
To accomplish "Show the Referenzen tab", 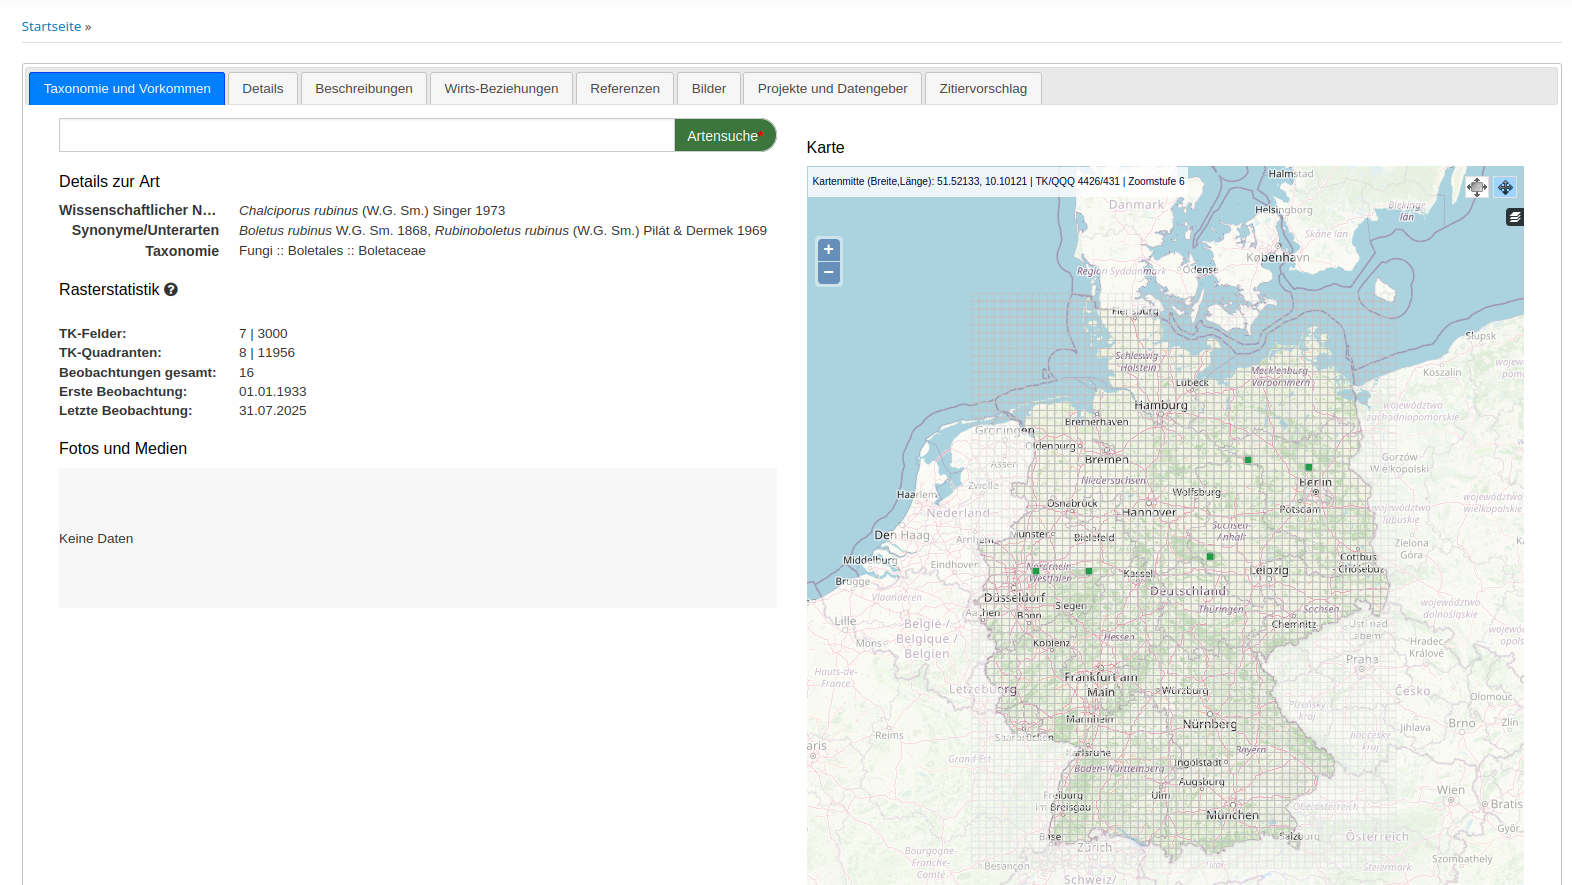I will click(624, 89).
